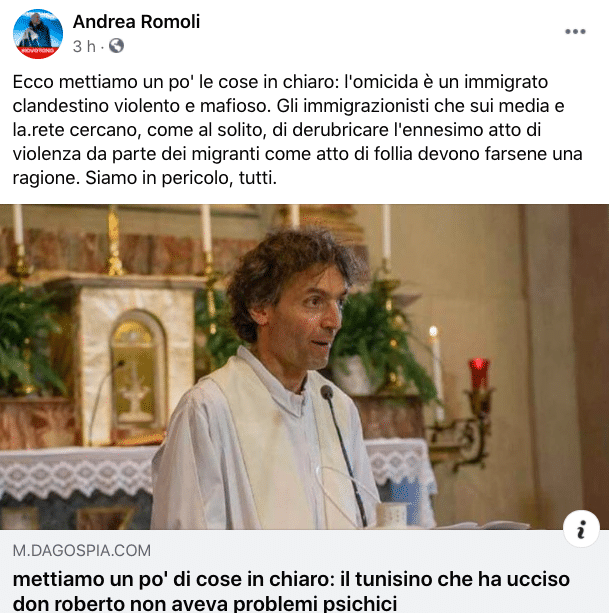Open the three-dot post options menu
Viewport: 609px width, 613px height.
tap(575, 32)
